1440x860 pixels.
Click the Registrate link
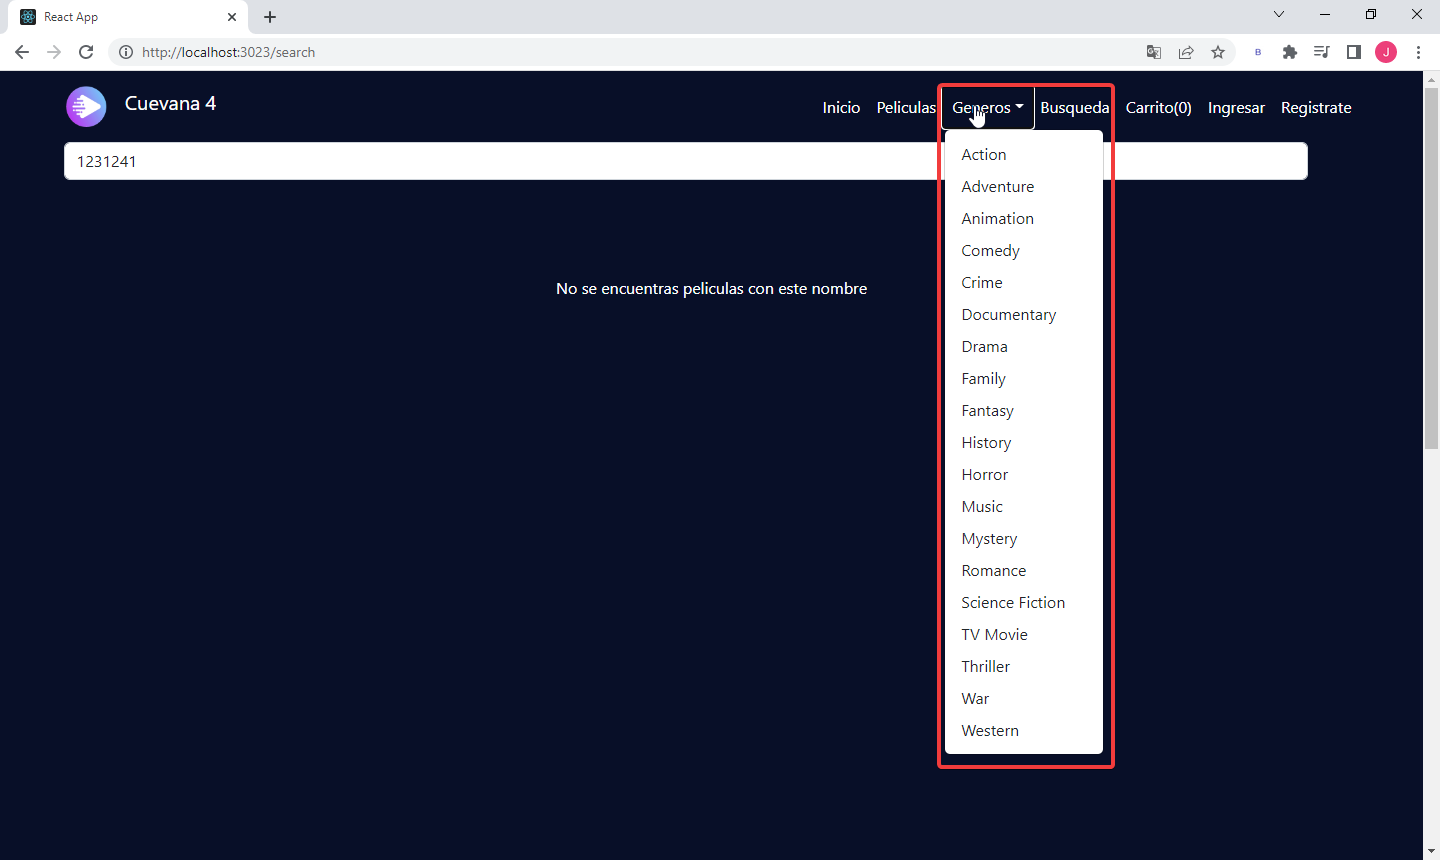[x=1316, y=107]
